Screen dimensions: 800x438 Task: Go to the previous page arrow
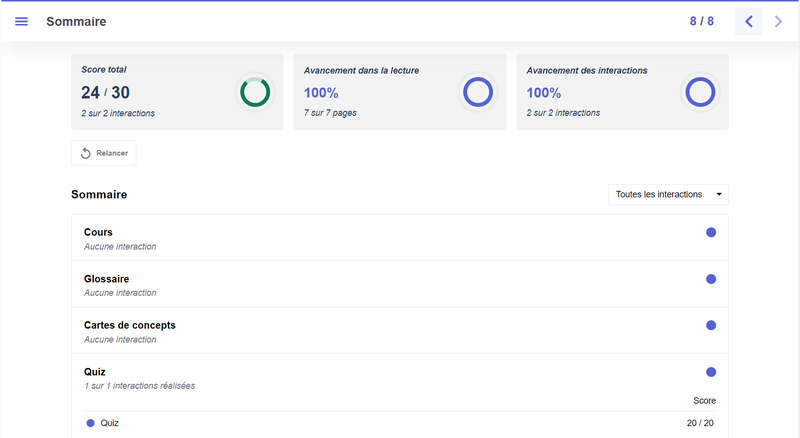click(x=748, y=21)
